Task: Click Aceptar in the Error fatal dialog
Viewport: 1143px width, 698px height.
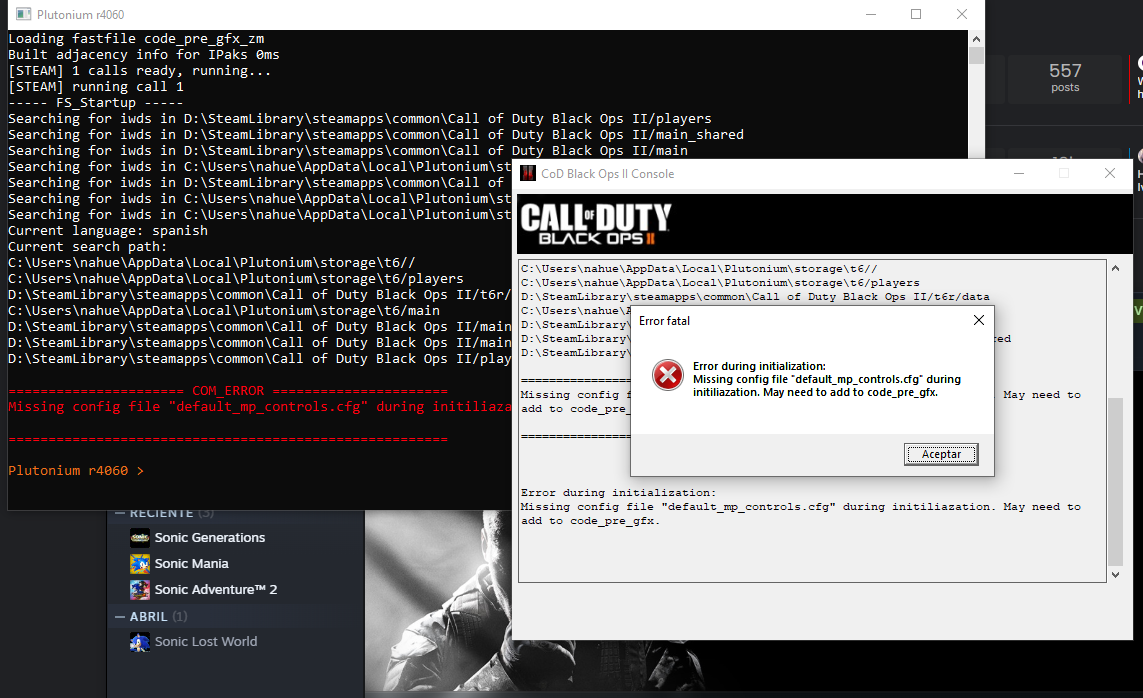Action: [940, 454]
